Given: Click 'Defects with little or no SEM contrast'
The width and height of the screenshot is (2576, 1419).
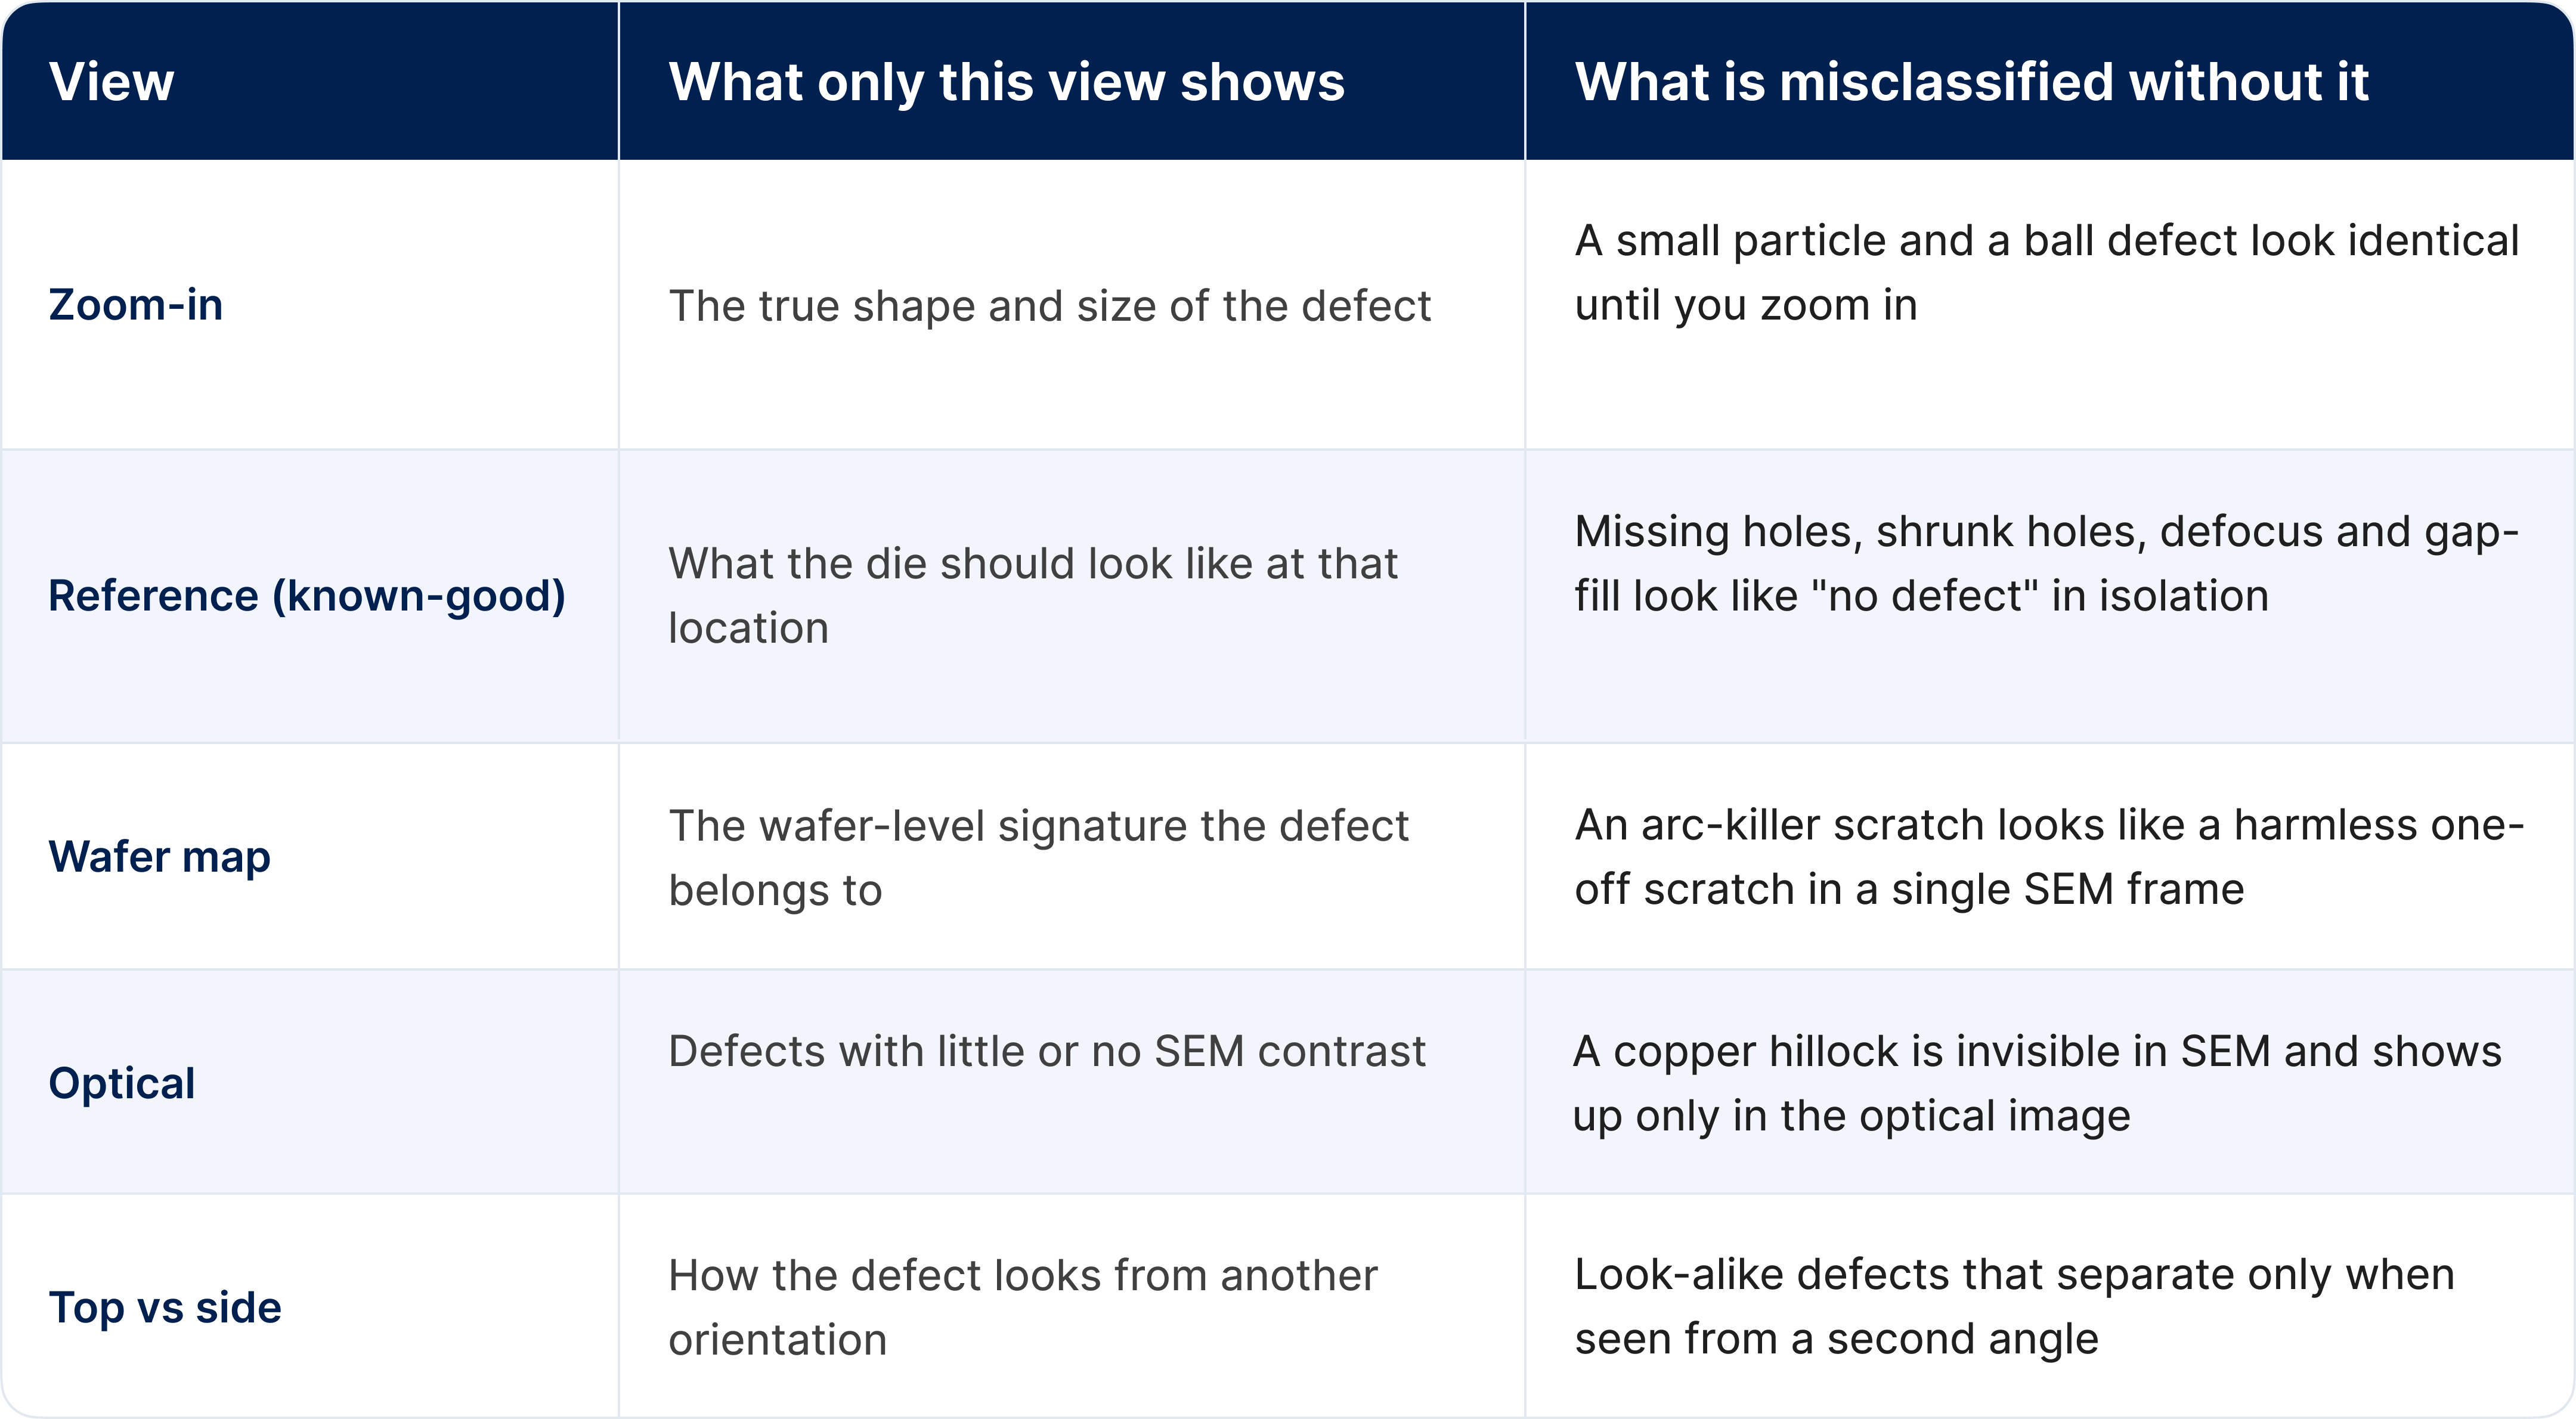Looking at the screenshot, I should [1046, 1051].
